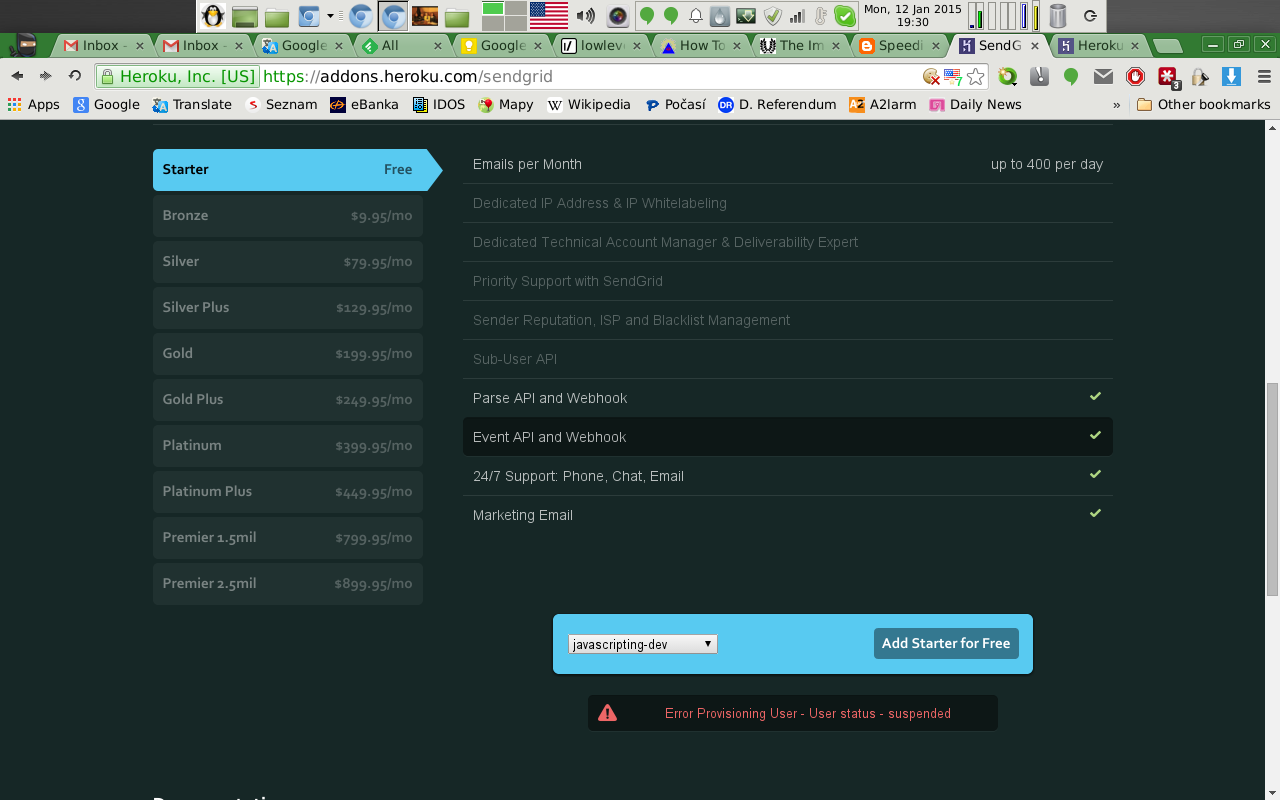Screen dimensions: 1280x800
Task: Select the Bronze $9.95/mo plan
Action: tap(288, 215)
